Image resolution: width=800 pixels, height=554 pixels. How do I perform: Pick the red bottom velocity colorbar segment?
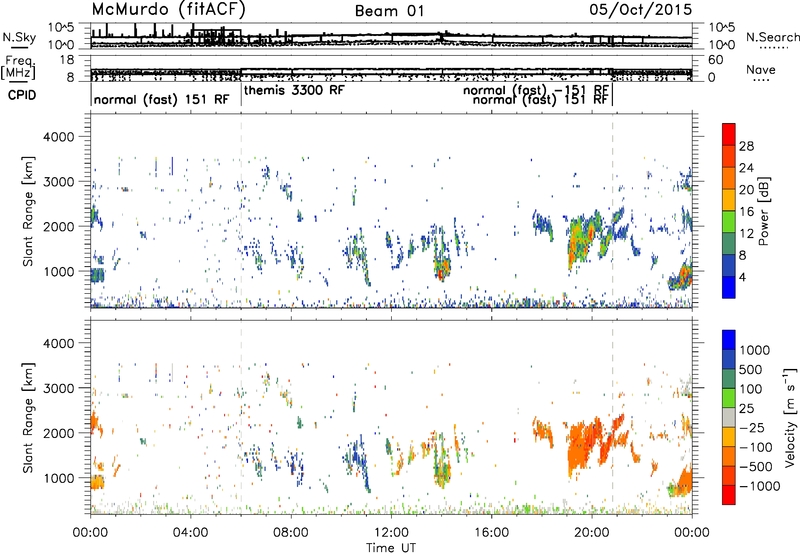pos(729,495)
